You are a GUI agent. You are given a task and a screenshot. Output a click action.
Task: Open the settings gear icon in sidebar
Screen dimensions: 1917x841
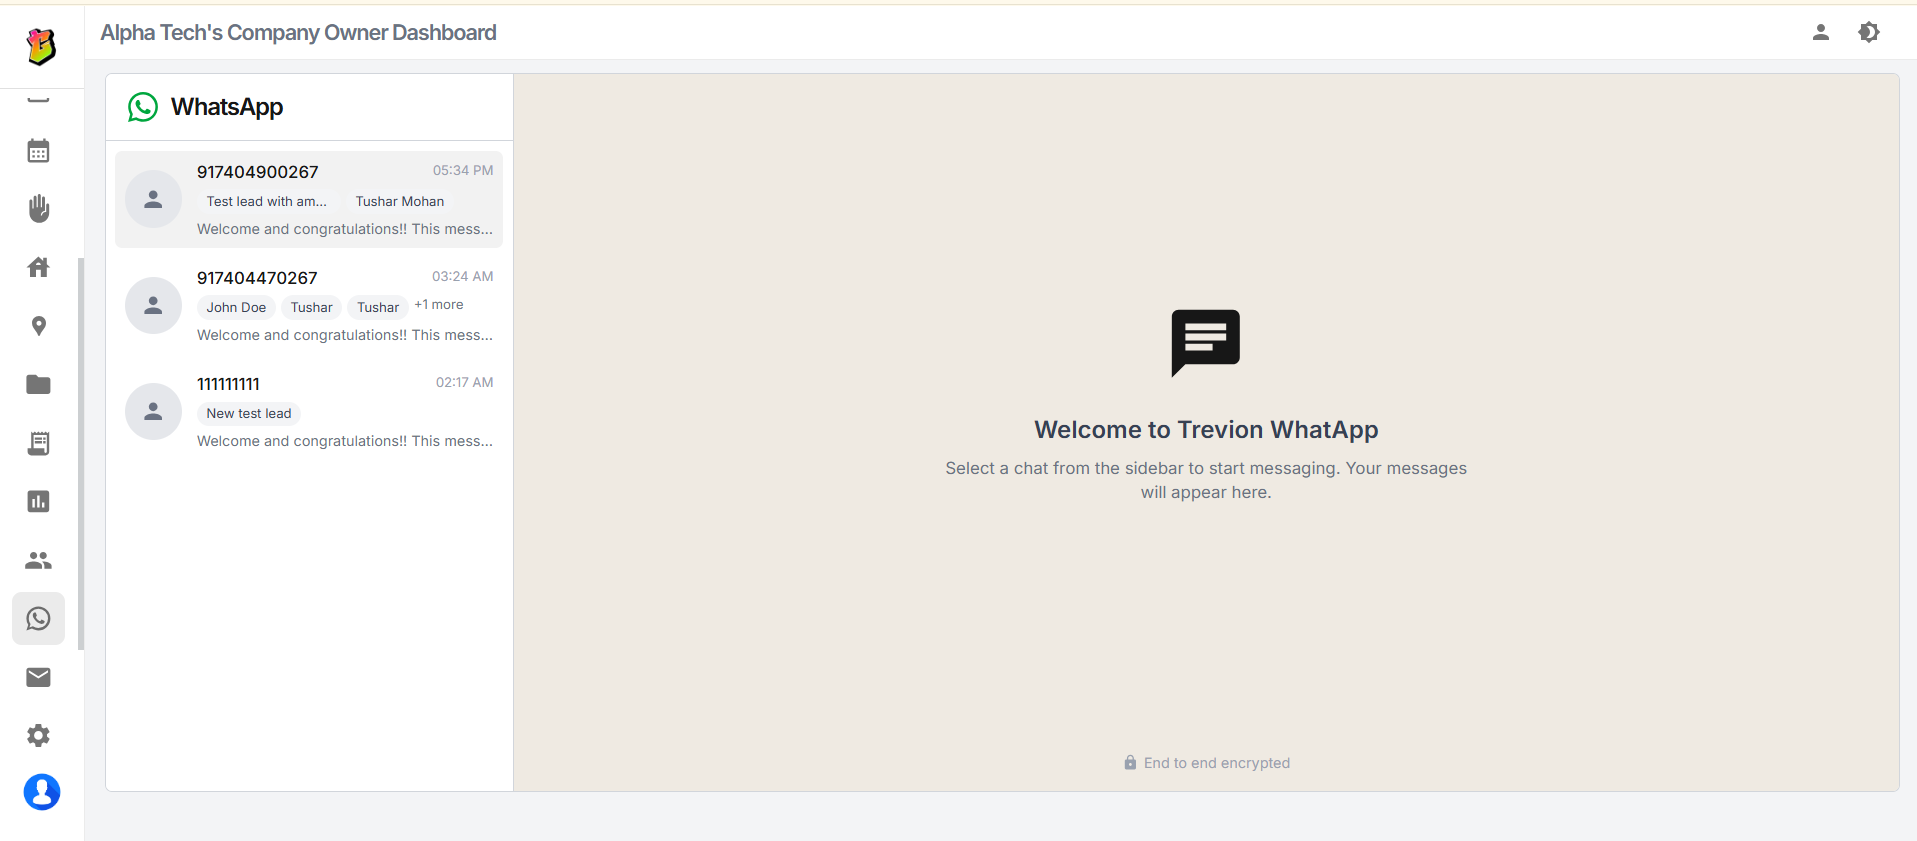38,736
